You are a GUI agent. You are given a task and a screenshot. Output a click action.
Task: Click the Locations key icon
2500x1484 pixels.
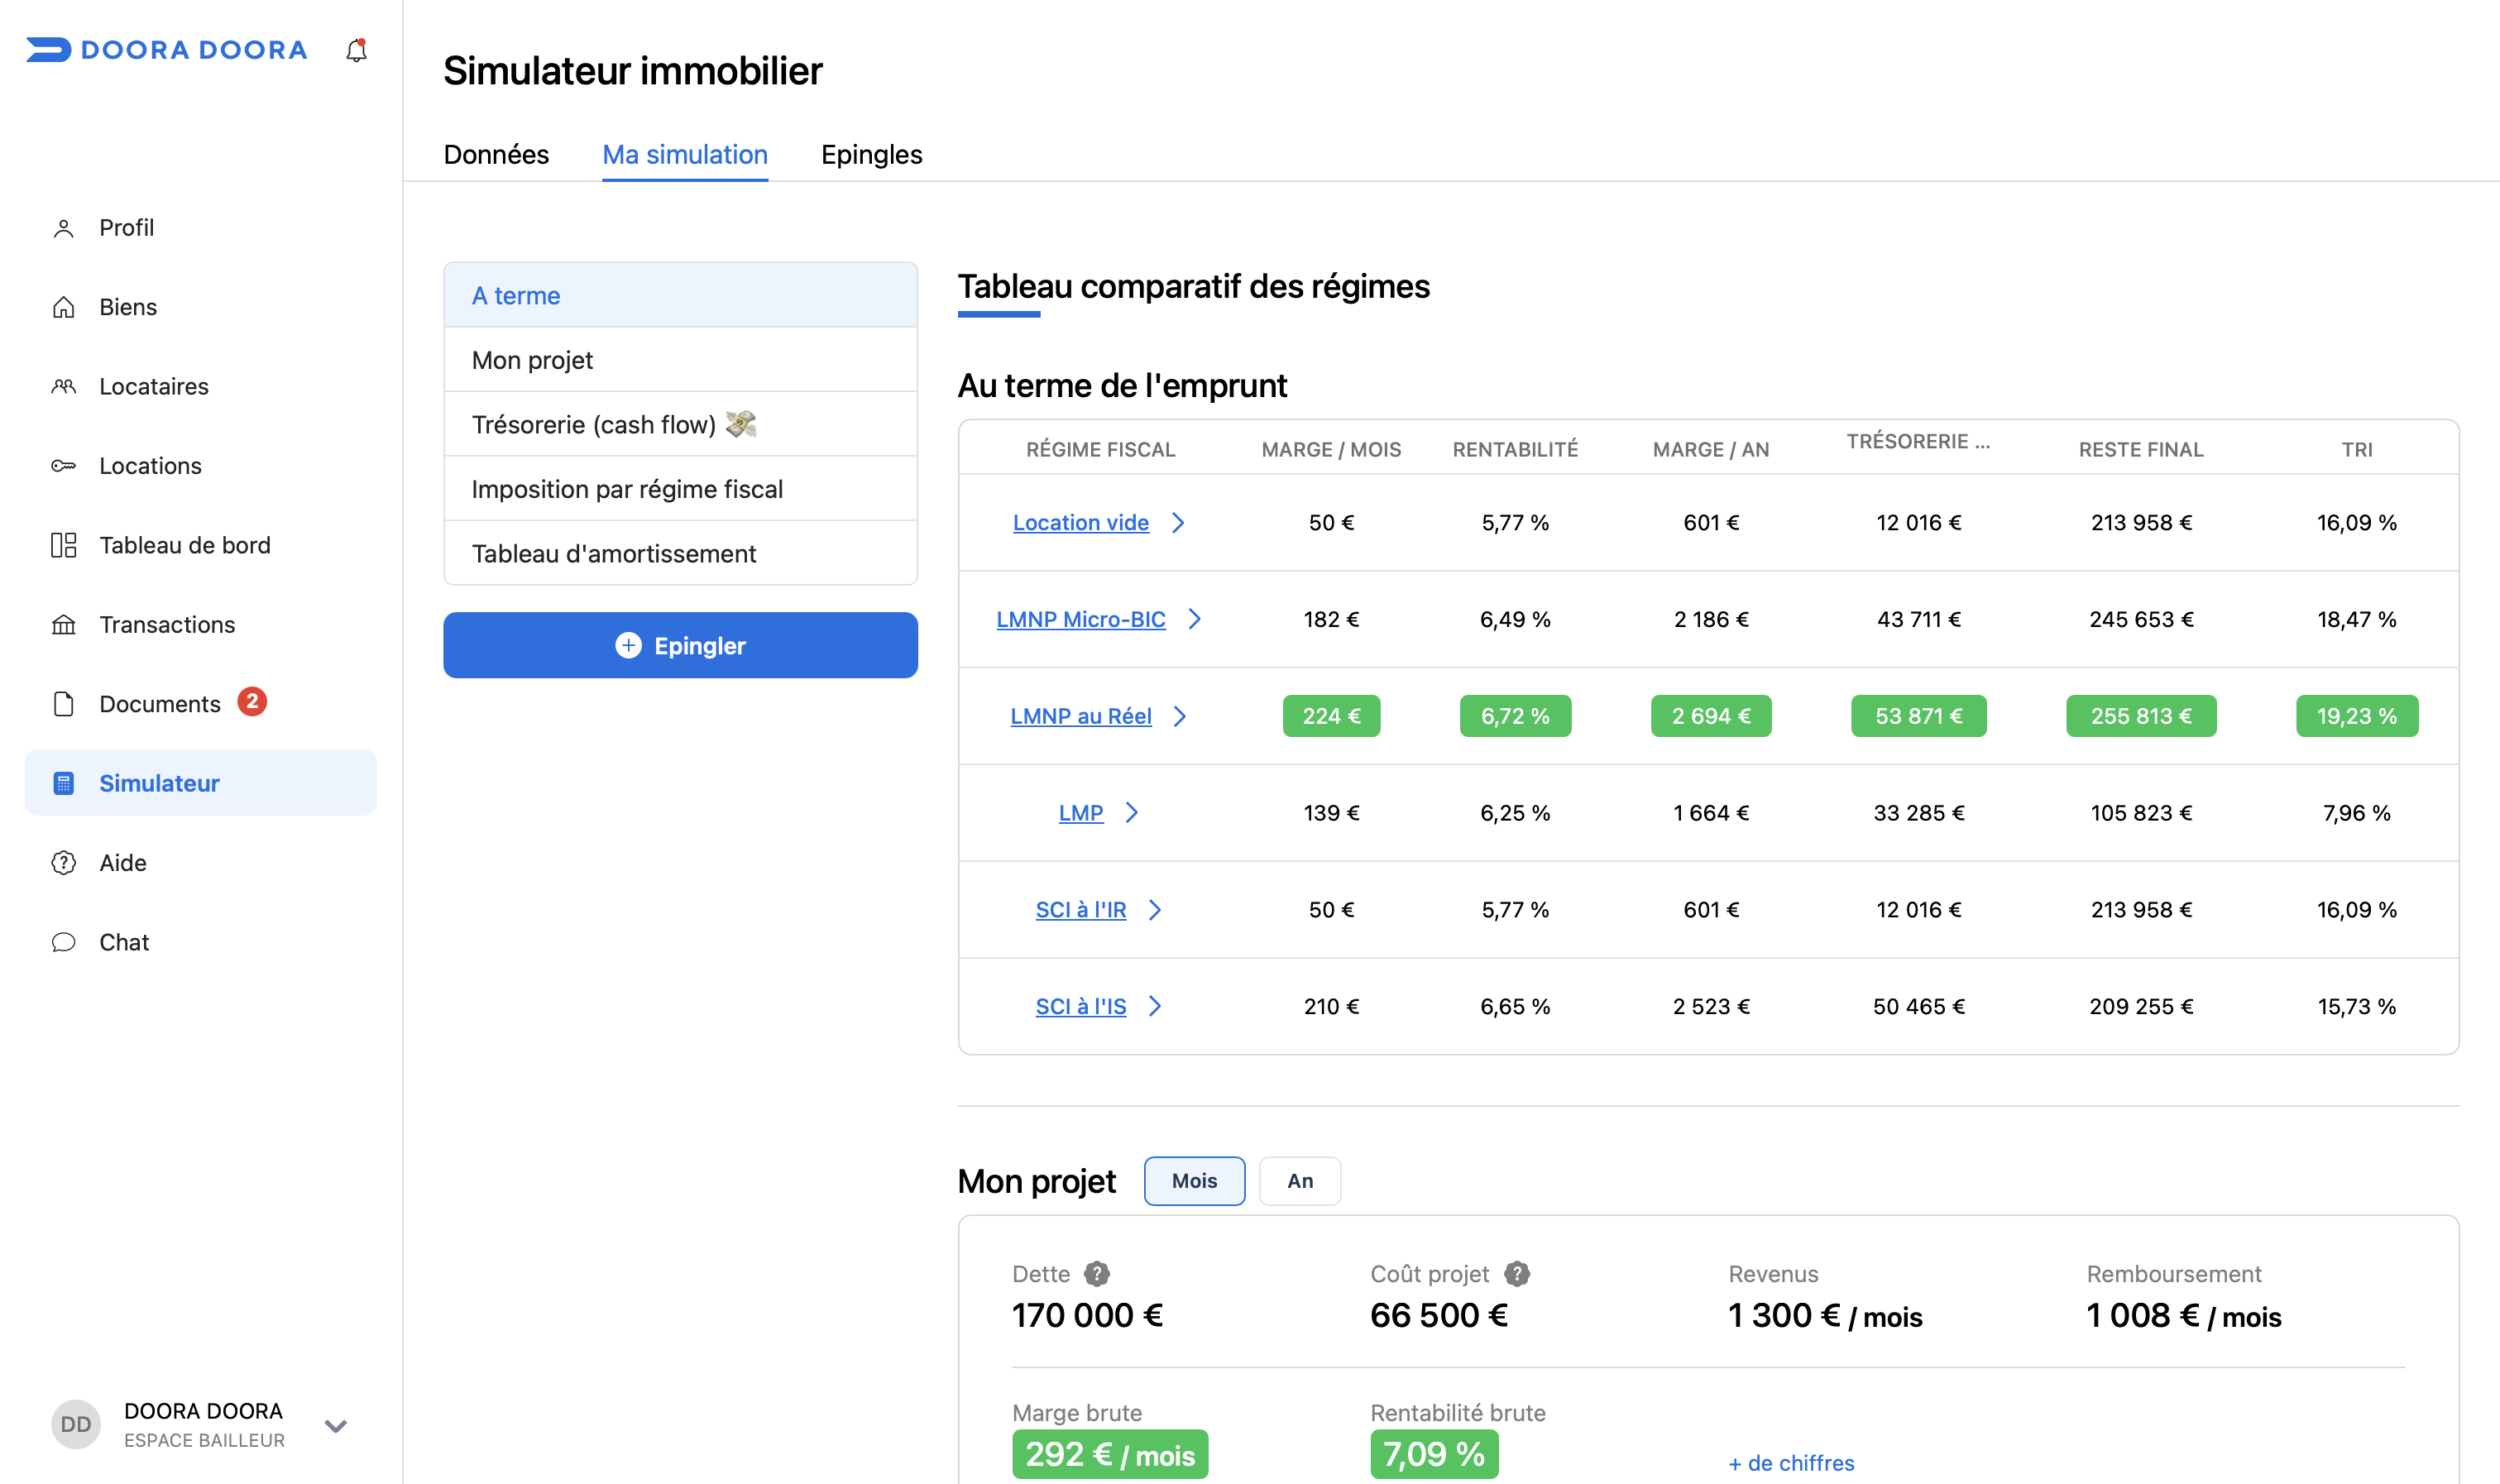click(x=63, y=466)
